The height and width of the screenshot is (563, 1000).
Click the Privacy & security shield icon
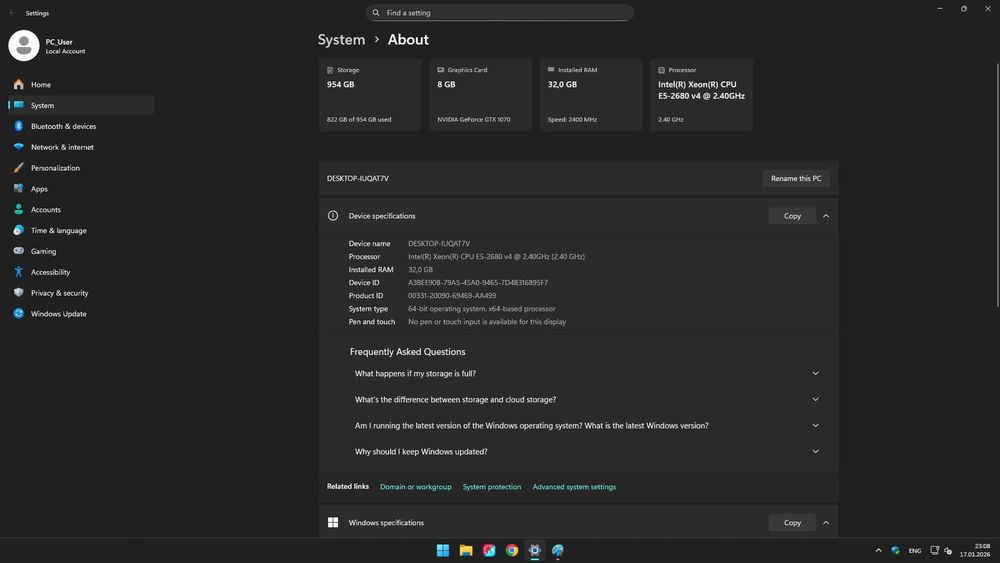click(18, 293)
